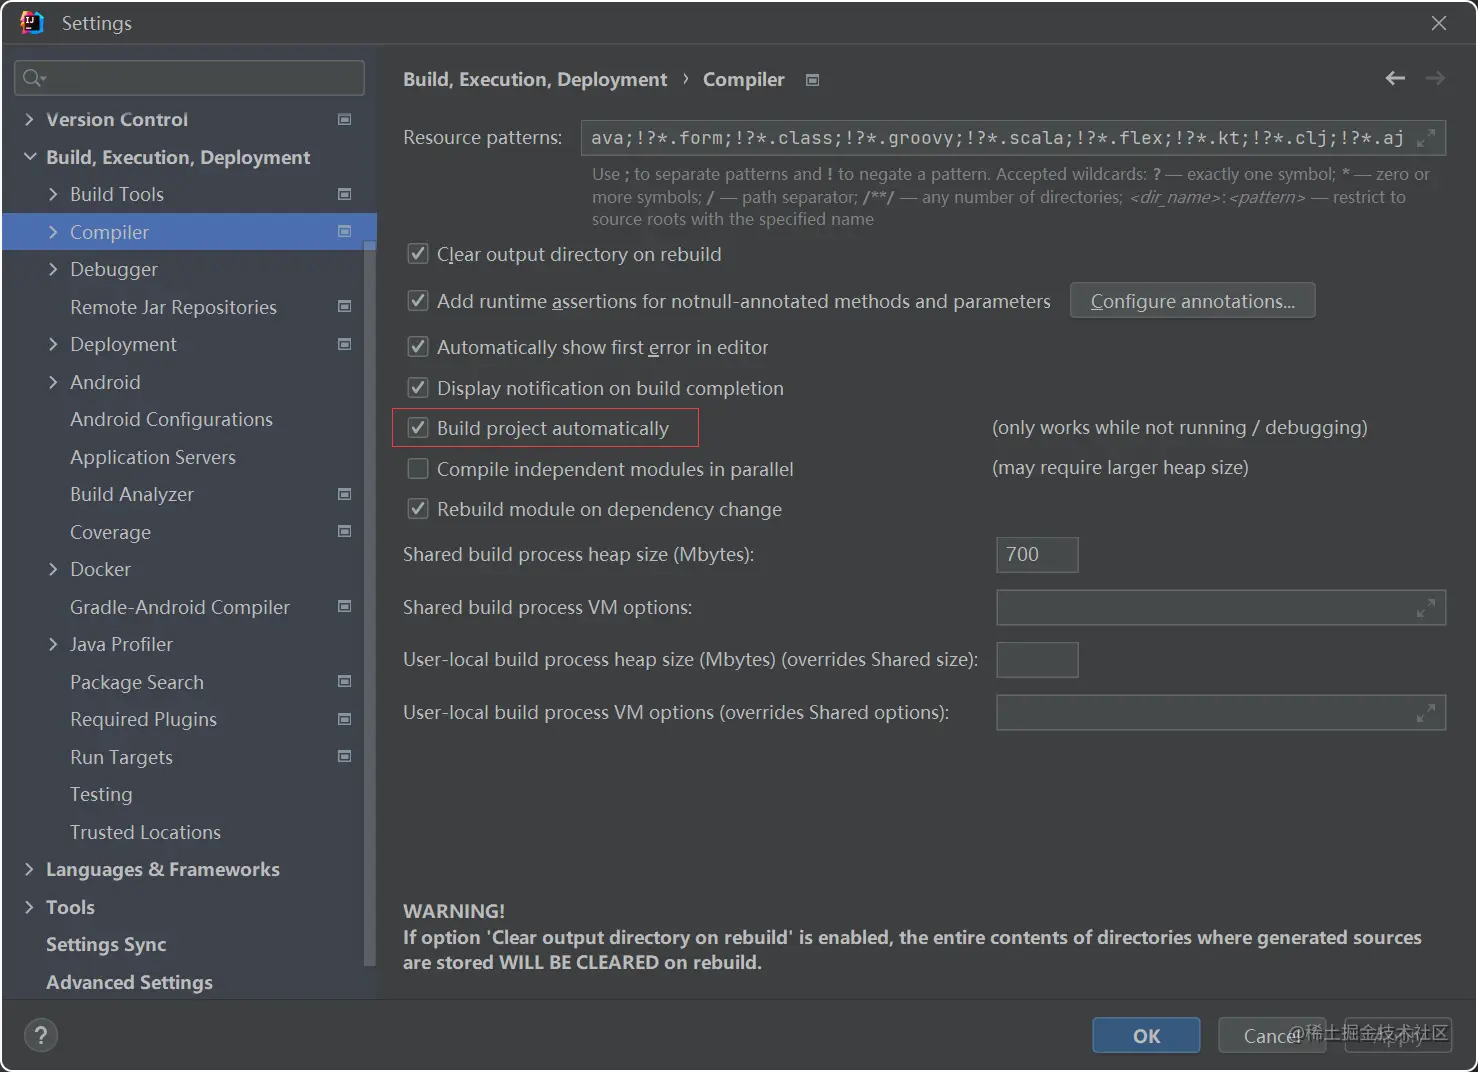Click the project-scope icon beside Build Analyzer

click(x=344, y=494)
